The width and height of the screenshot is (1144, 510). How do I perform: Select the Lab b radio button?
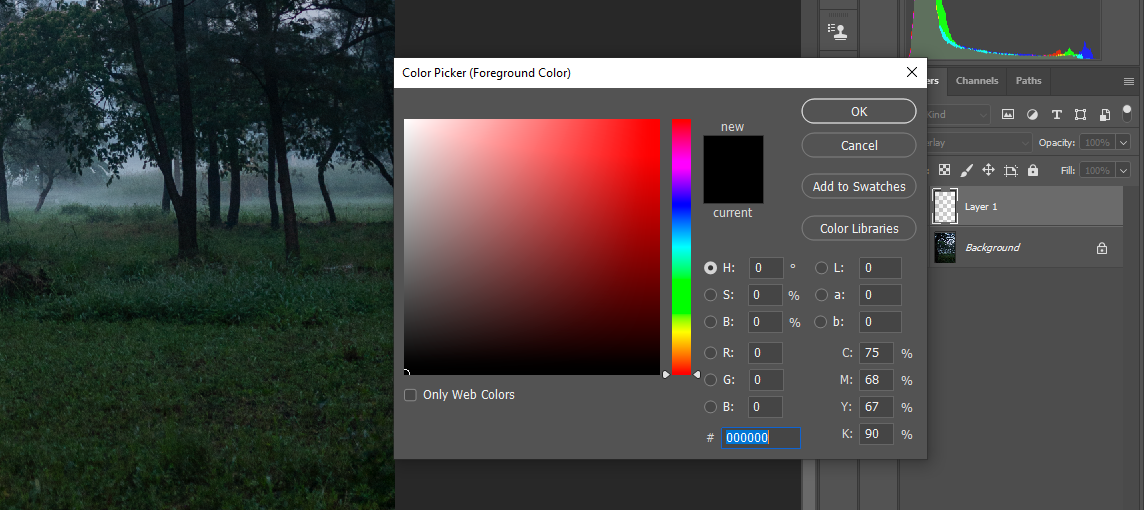[x=821, y=322]
